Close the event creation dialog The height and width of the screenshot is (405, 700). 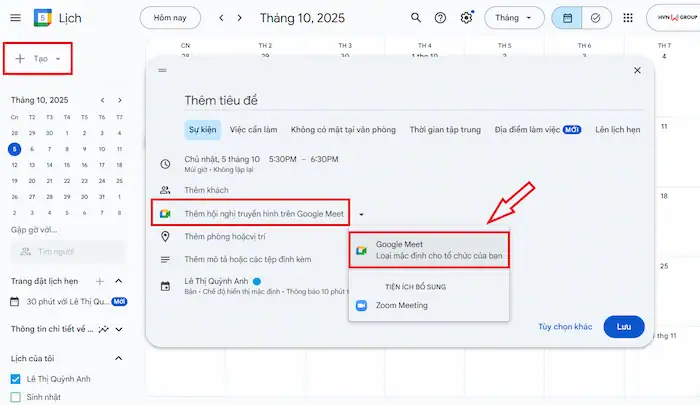click(637, 70)
